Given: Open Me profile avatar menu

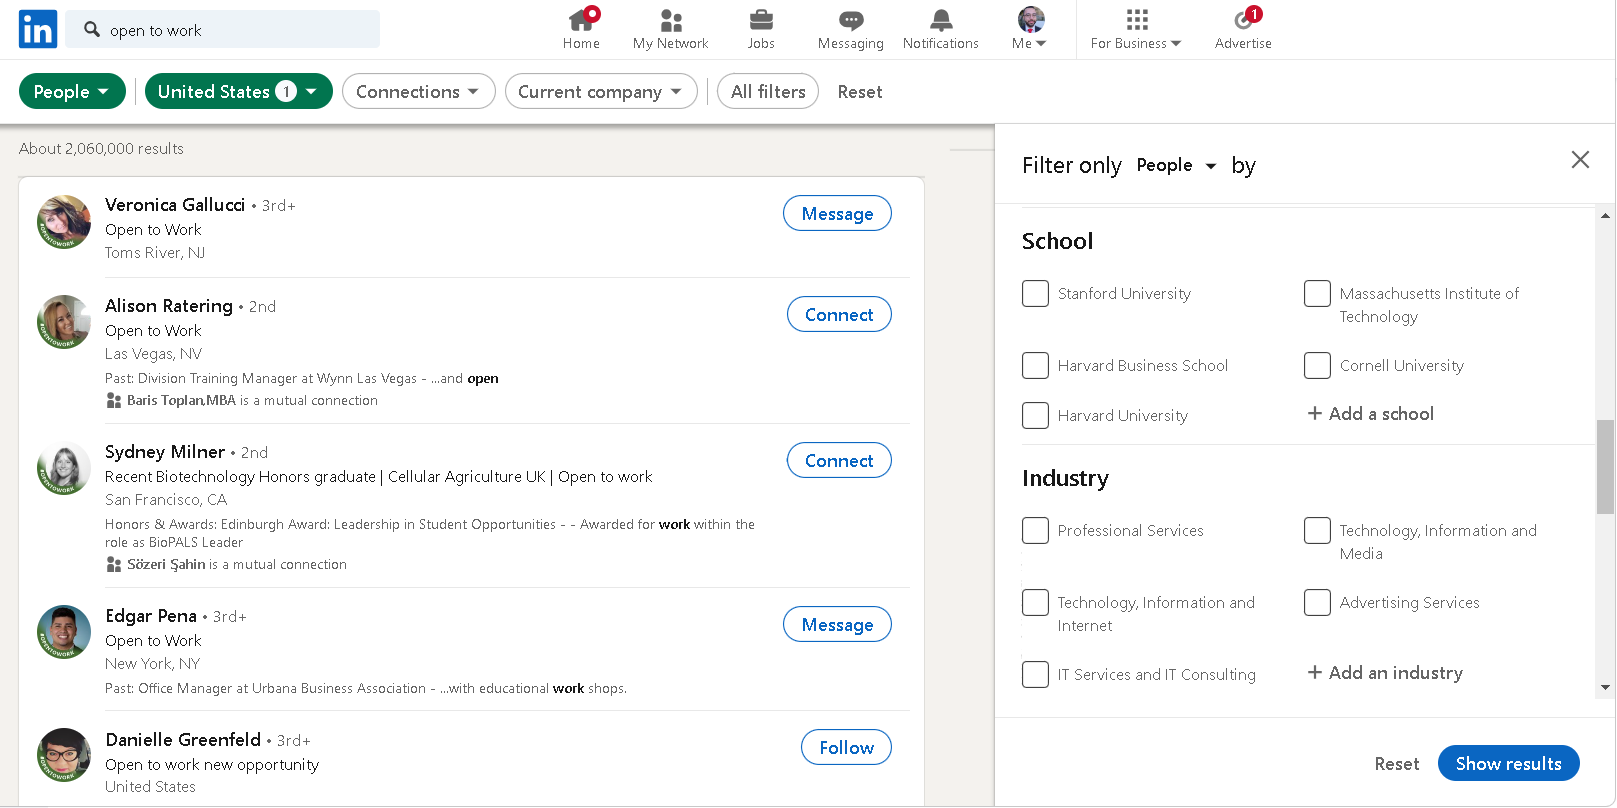Looking at the screenshot, I should coord(1031,19).
